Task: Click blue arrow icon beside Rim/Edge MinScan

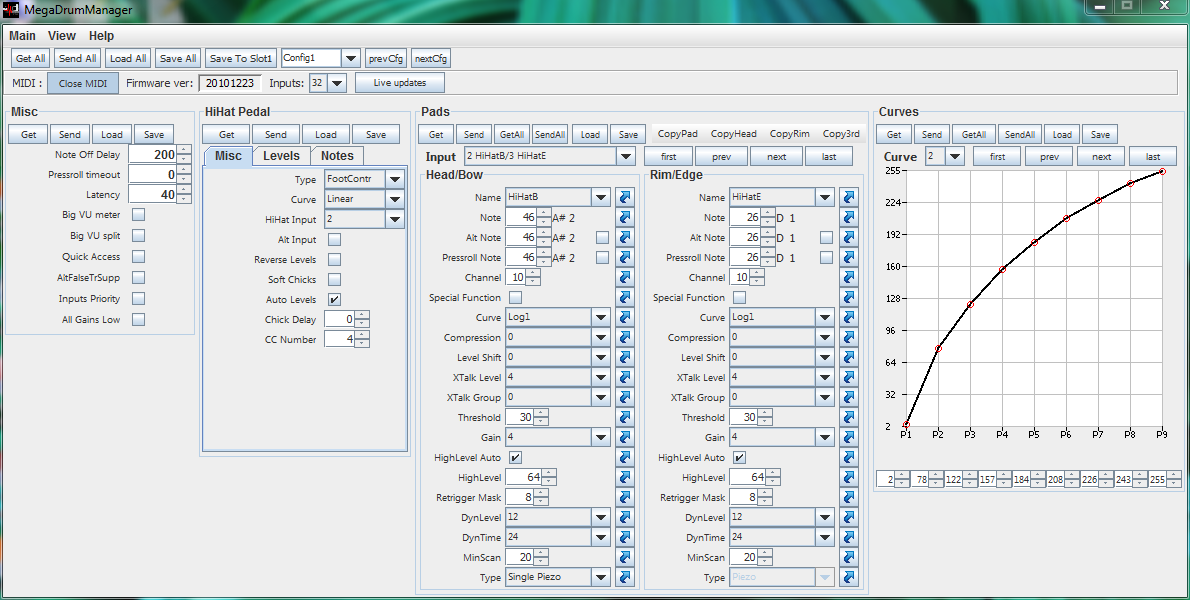Action: [849, 557]
